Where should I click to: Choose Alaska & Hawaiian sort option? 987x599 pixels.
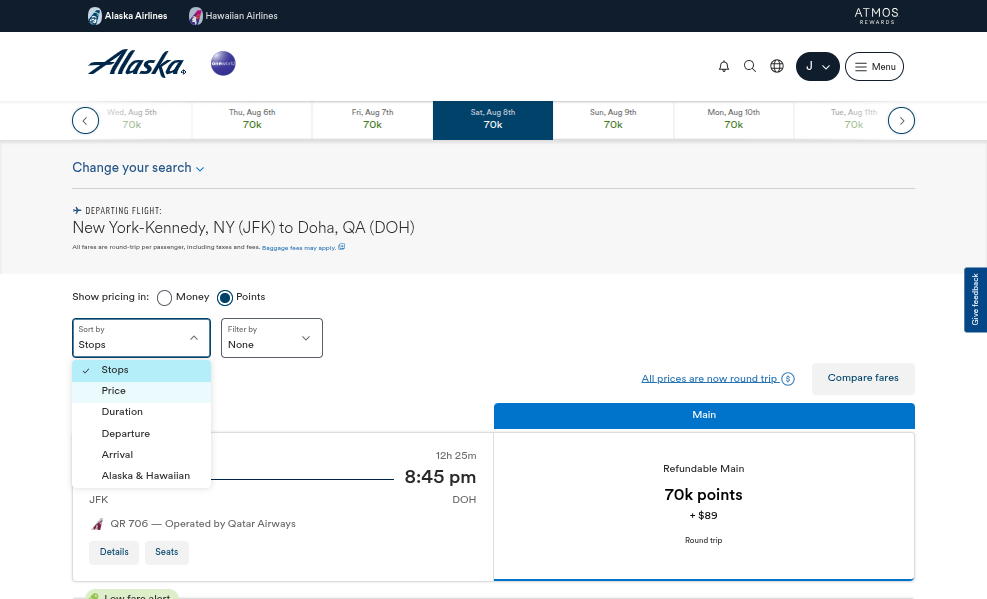click(x=142, y=476)
